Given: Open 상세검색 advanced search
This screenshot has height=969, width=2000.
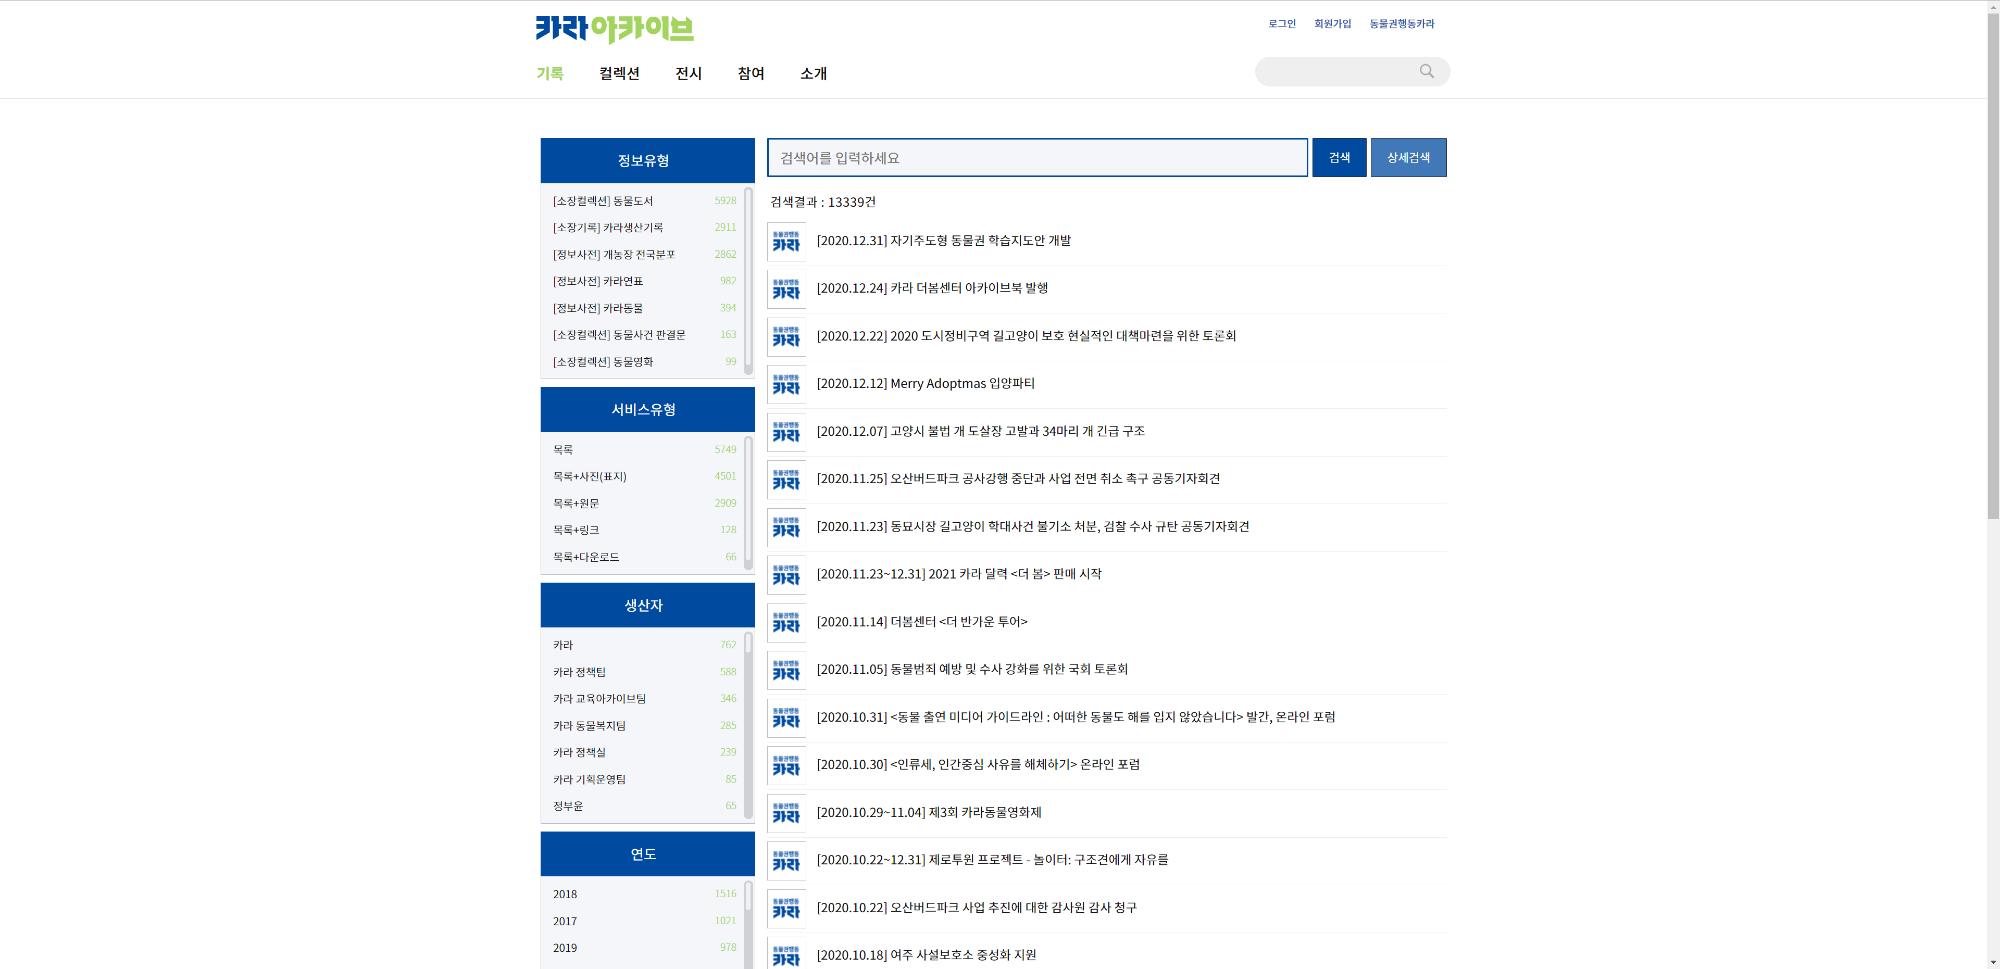Looking at the screenshot, I should point(1408,158).
